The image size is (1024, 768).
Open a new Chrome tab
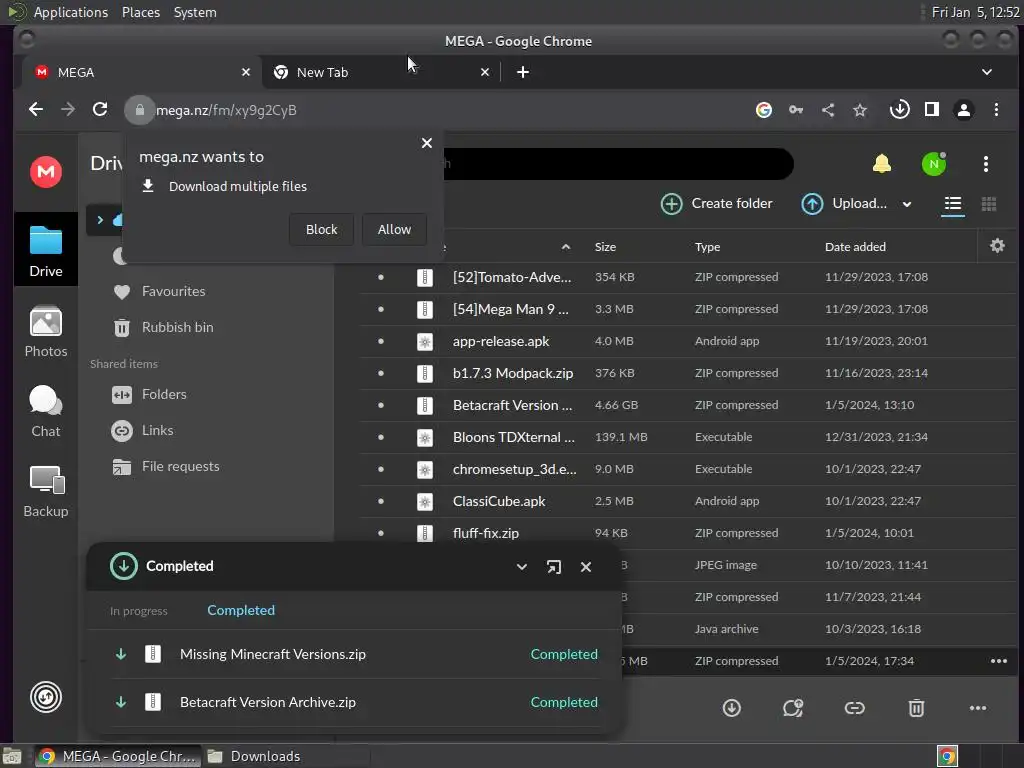[522, 72]
